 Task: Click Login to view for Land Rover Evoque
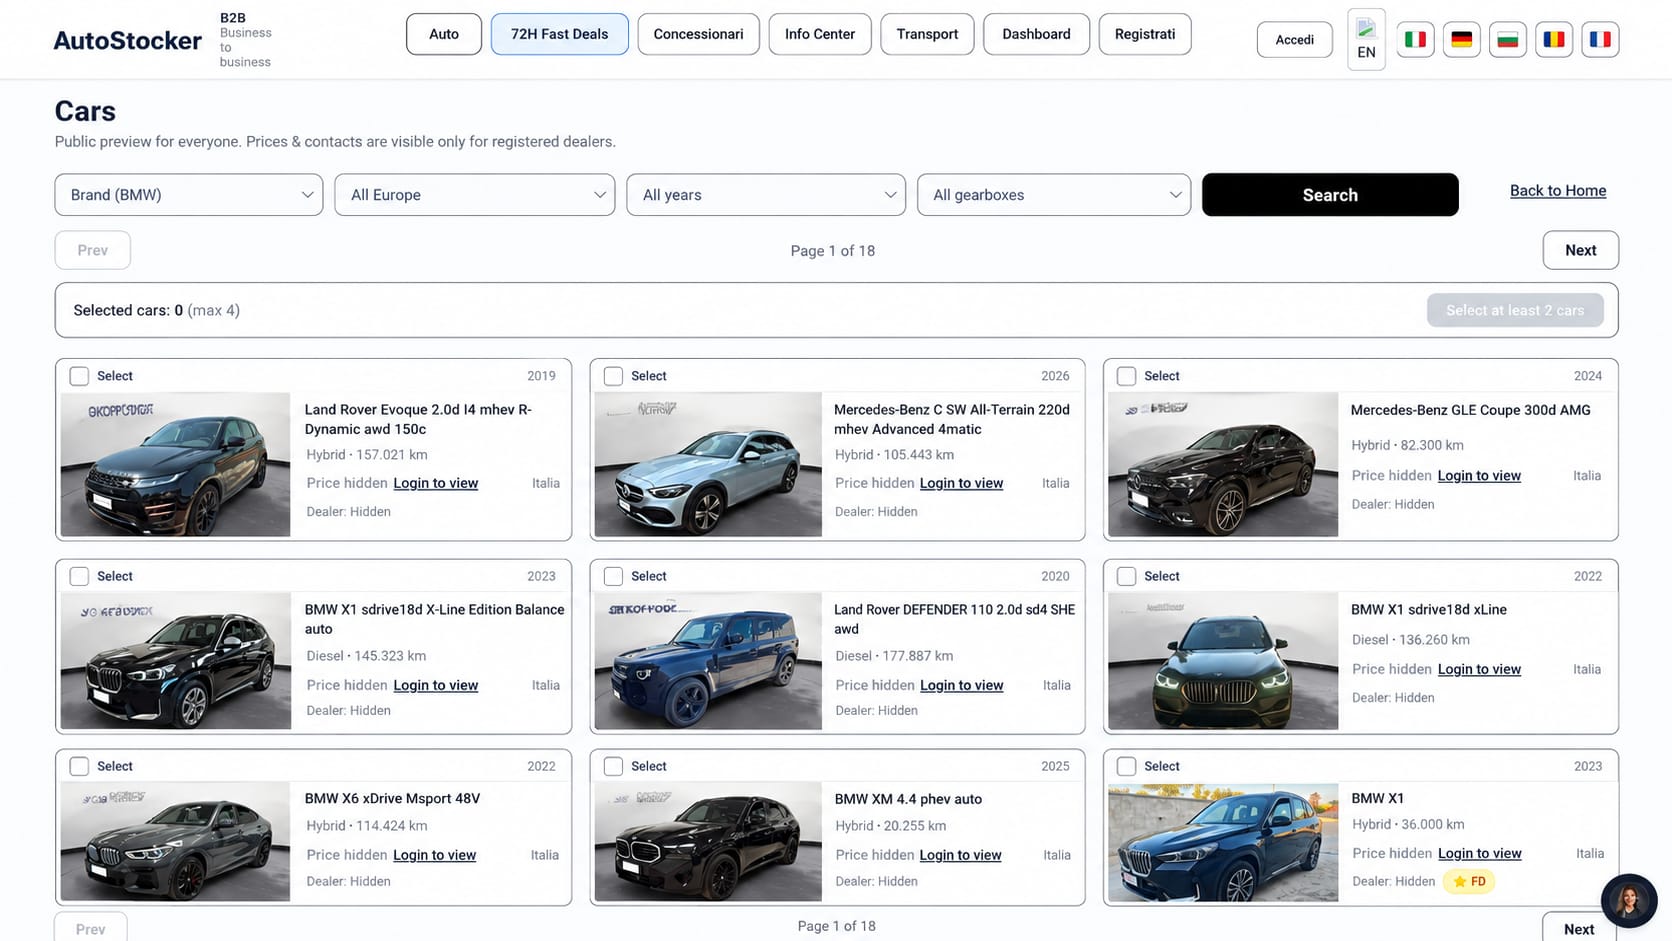[x=436, y=483]
